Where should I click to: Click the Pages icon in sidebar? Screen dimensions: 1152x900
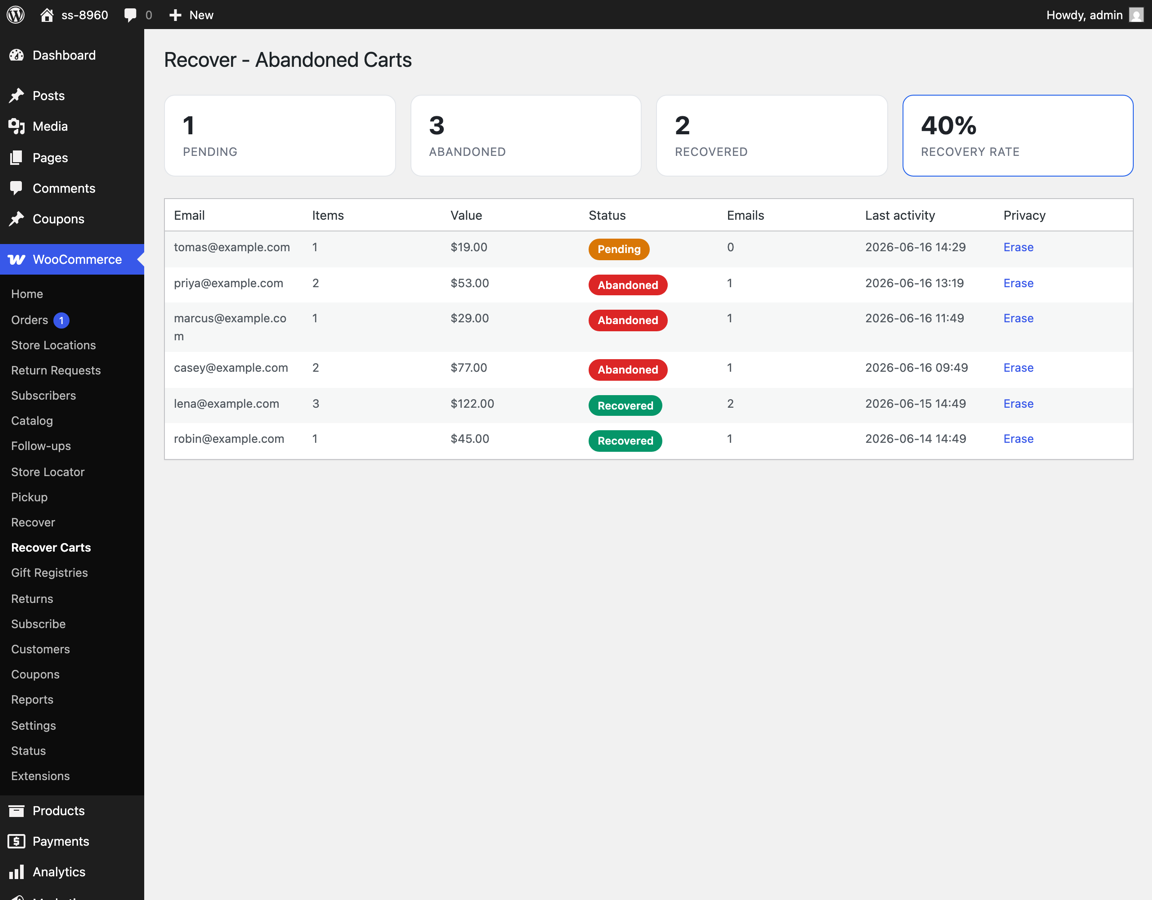click(x=16, y=157)
